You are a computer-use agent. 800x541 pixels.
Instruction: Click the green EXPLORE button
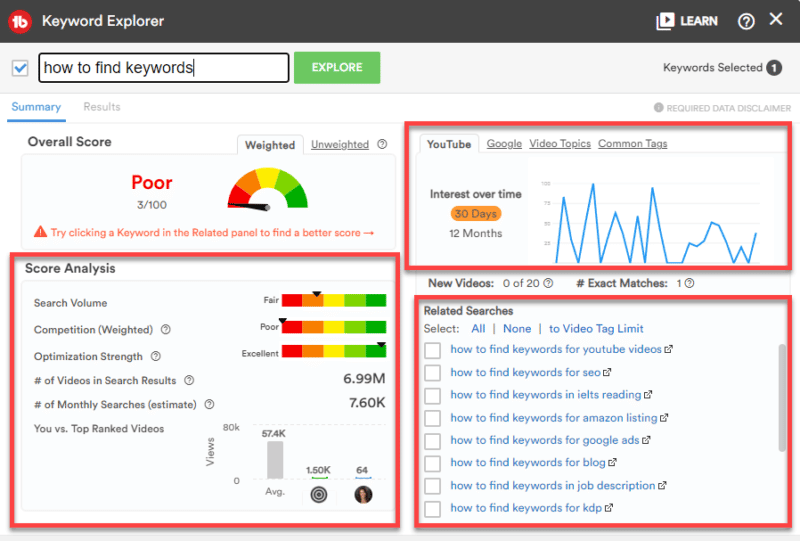(337, 67)
